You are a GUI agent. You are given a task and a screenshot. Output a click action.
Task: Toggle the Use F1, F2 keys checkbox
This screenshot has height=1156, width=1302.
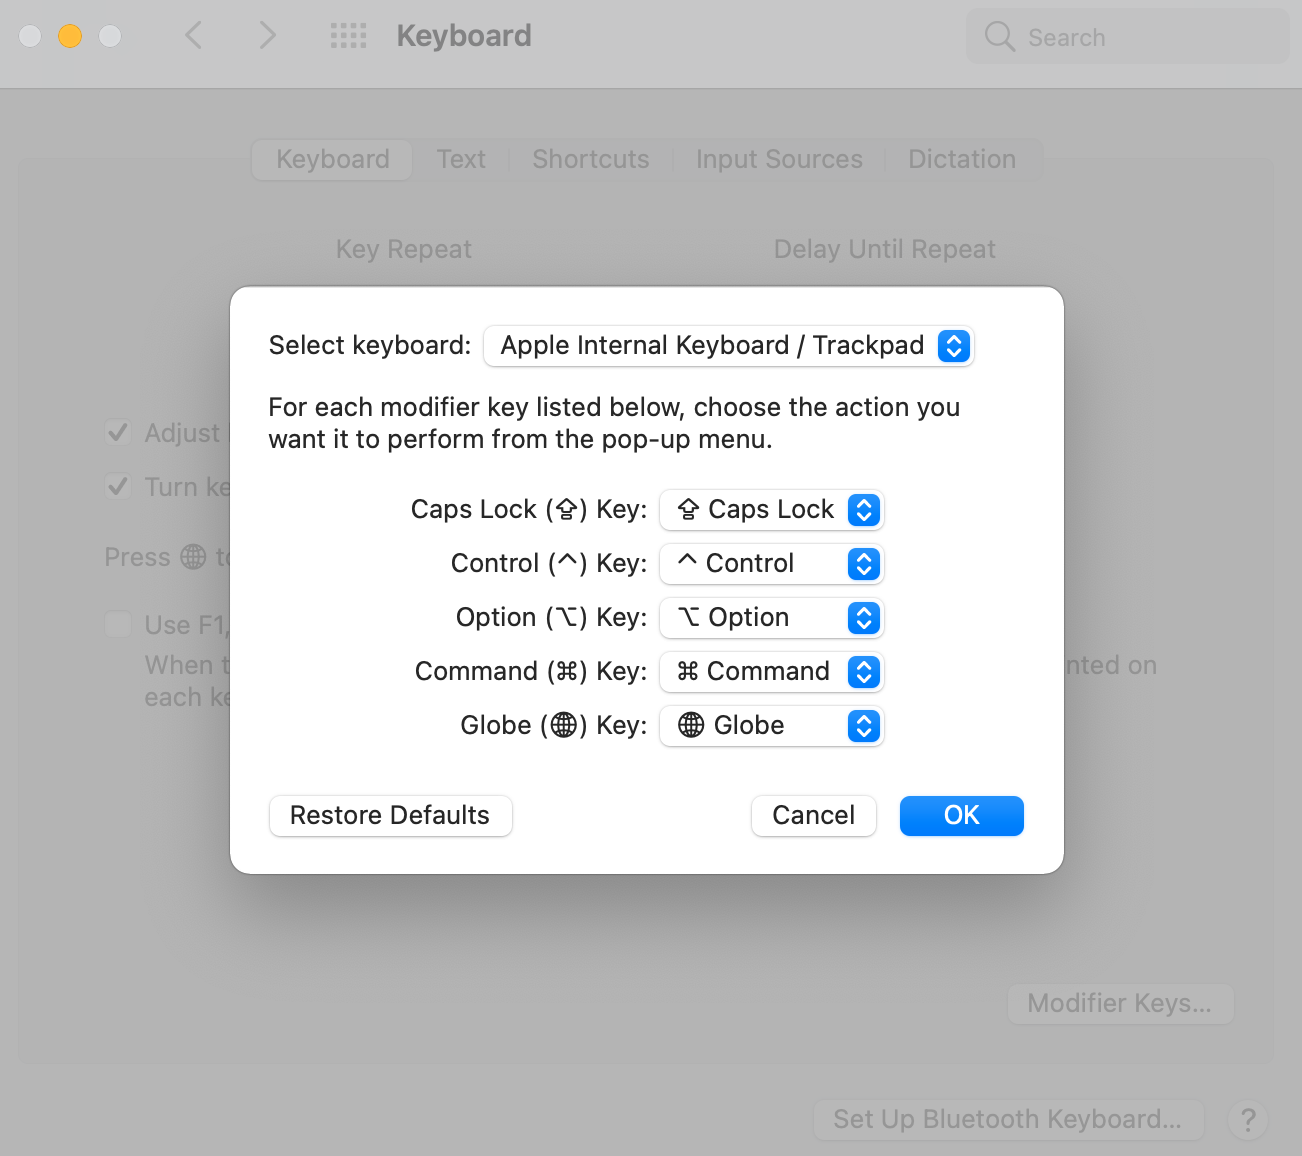[118, 624]
